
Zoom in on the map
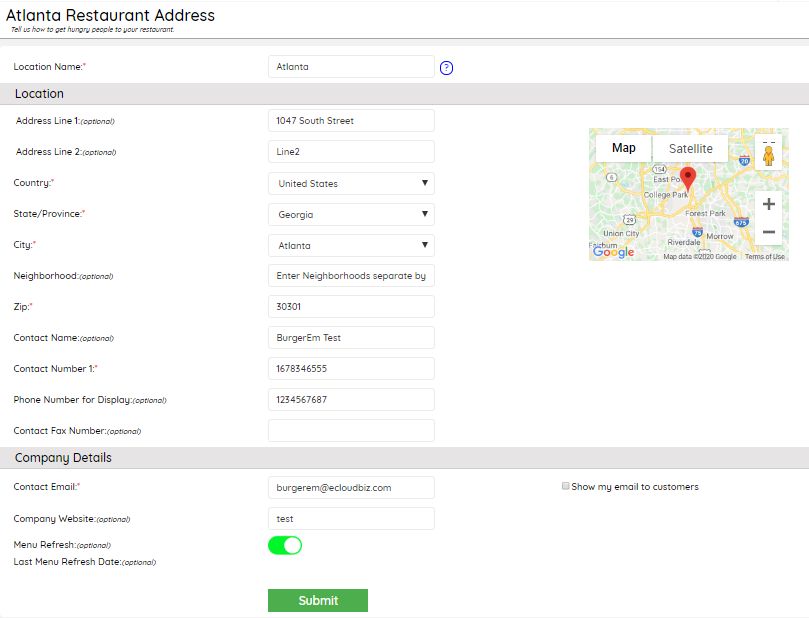point(768,204)
